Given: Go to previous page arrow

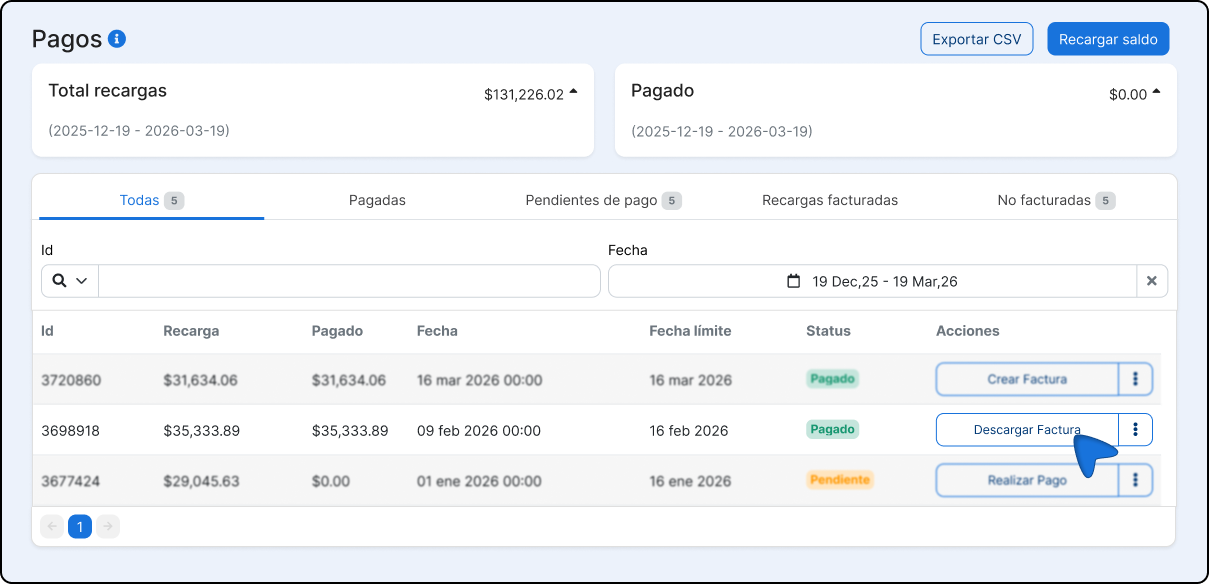Looking at the screenshot, I should tap(52, 526).
